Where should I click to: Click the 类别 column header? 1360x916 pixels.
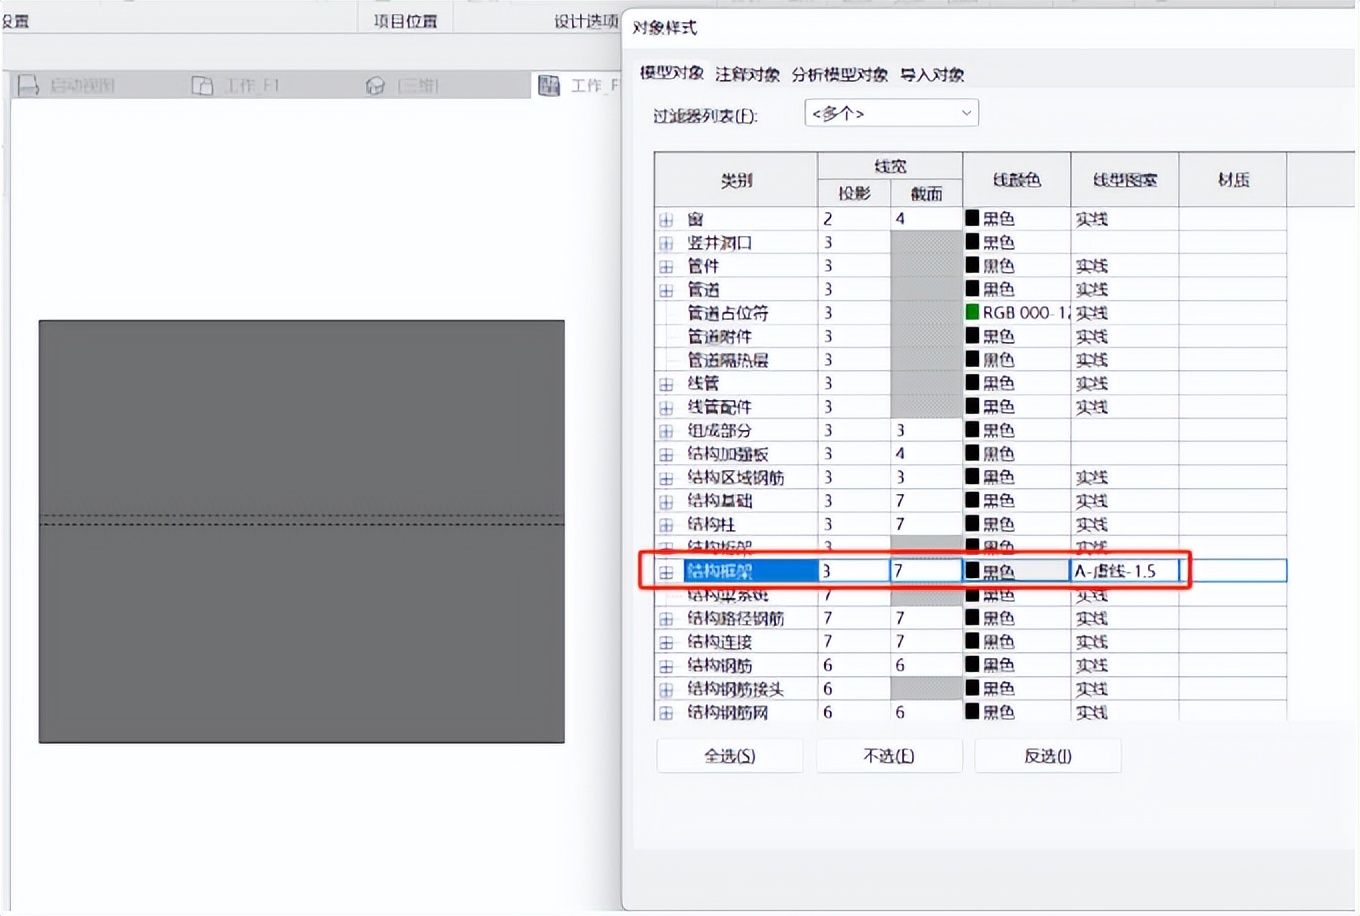(736, 180)
